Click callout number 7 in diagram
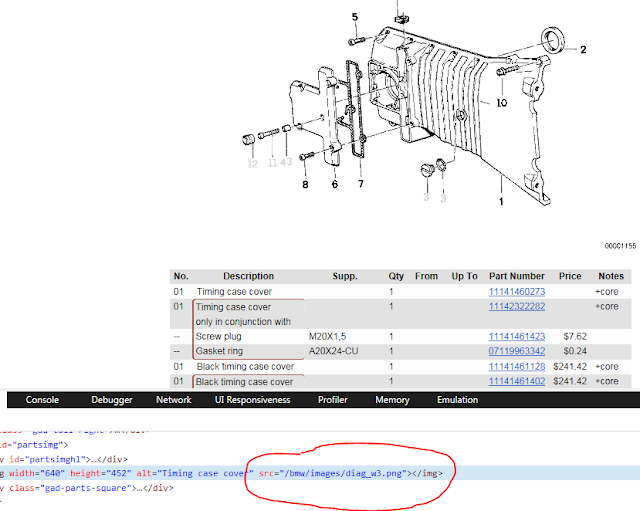The width and height of the screenshot is (640, 511). [361, 184]
